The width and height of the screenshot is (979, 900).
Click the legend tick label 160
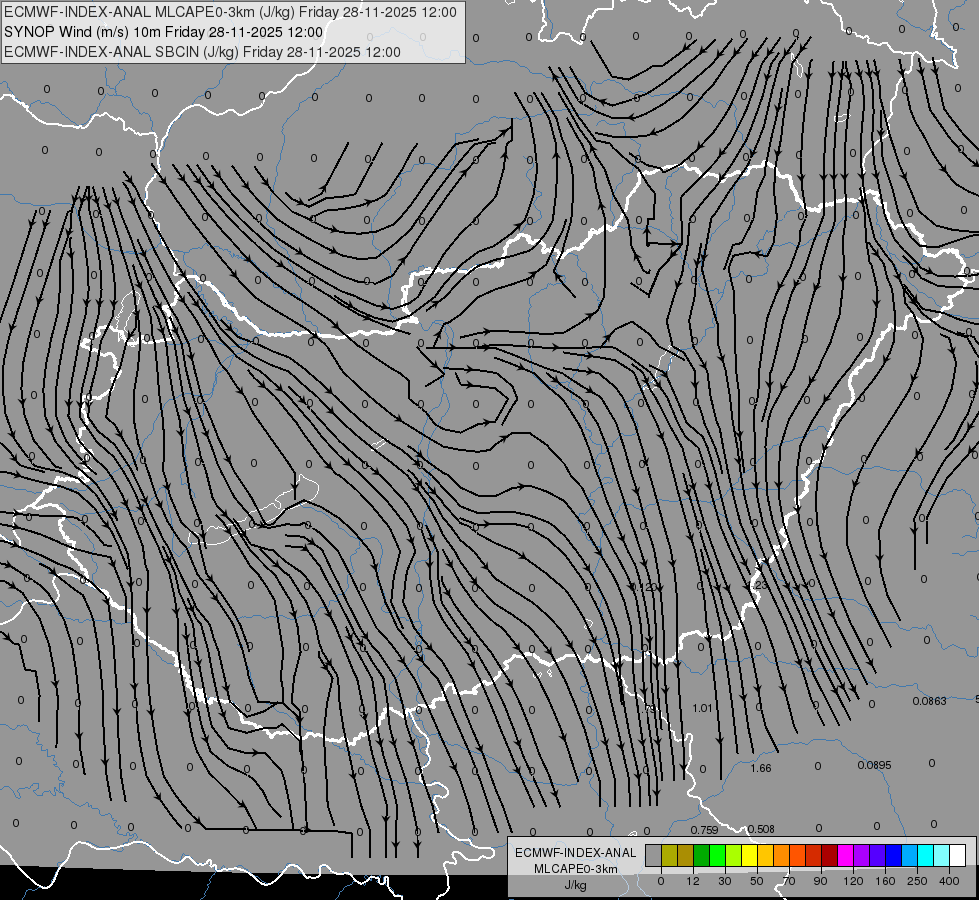pos(885,881)
